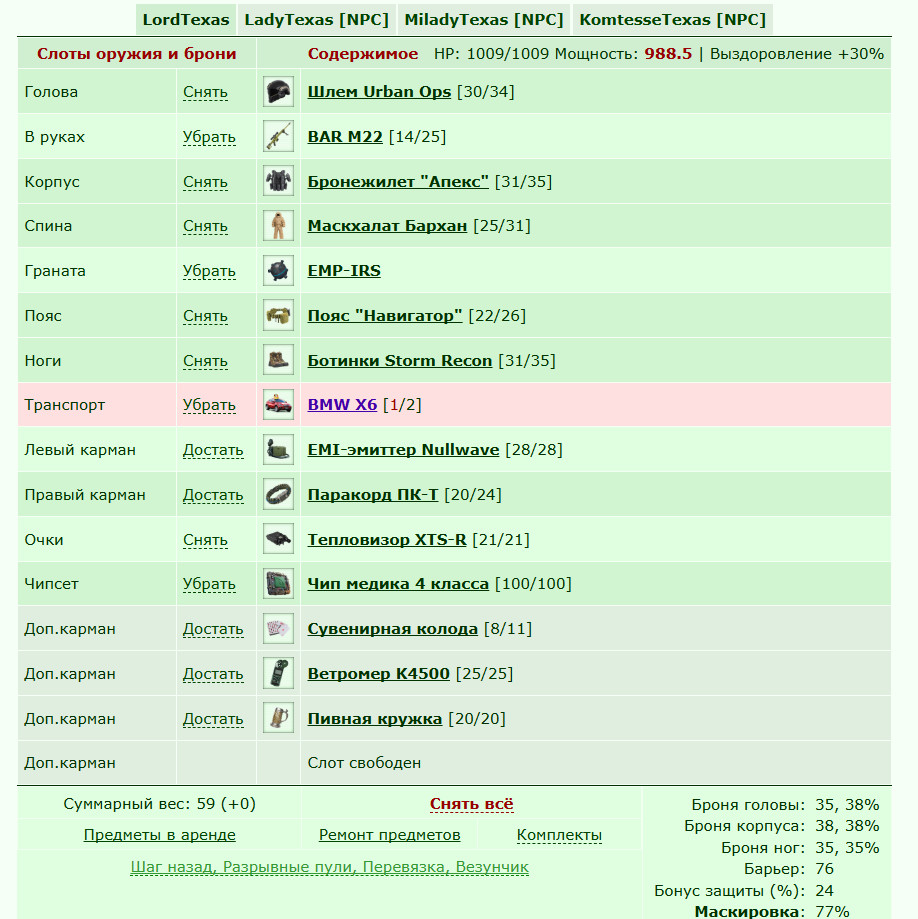The height and width of the screenshot is (919, 918).
Task: Click the Шлем Urban Ops helmet icon
Action: pos(278,91)
